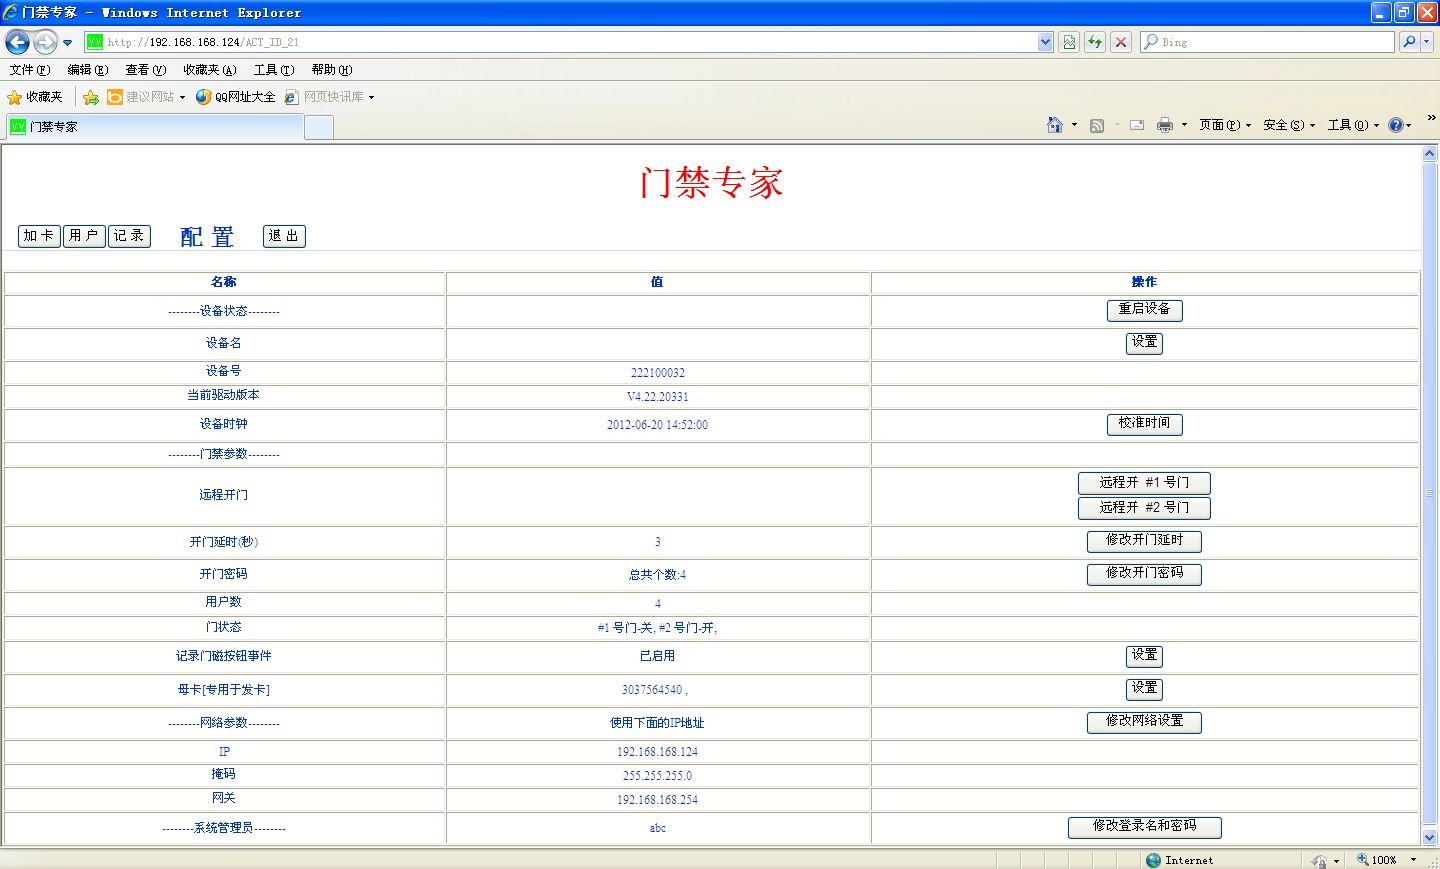Screen dimensions: 1440x869
Task: Click 远程开 #1 号门 button
Action: [1144, 483]
